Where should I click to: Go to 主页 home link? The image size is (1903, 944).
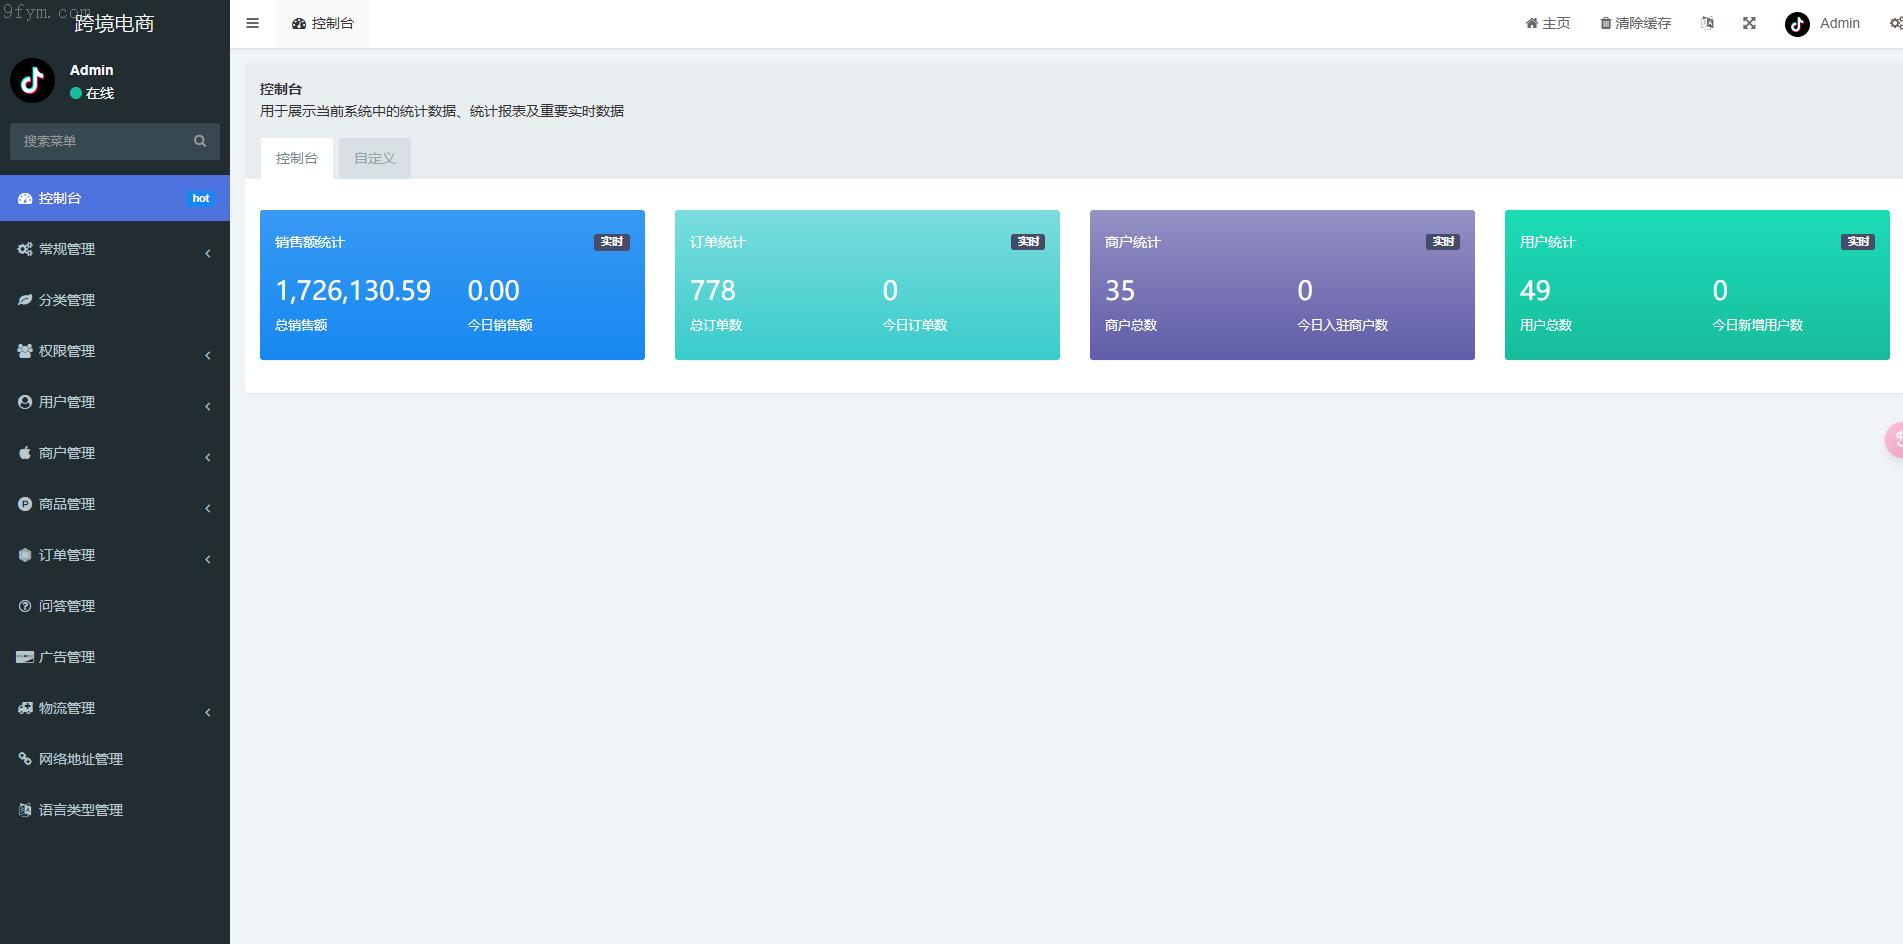coord(1548,23)
